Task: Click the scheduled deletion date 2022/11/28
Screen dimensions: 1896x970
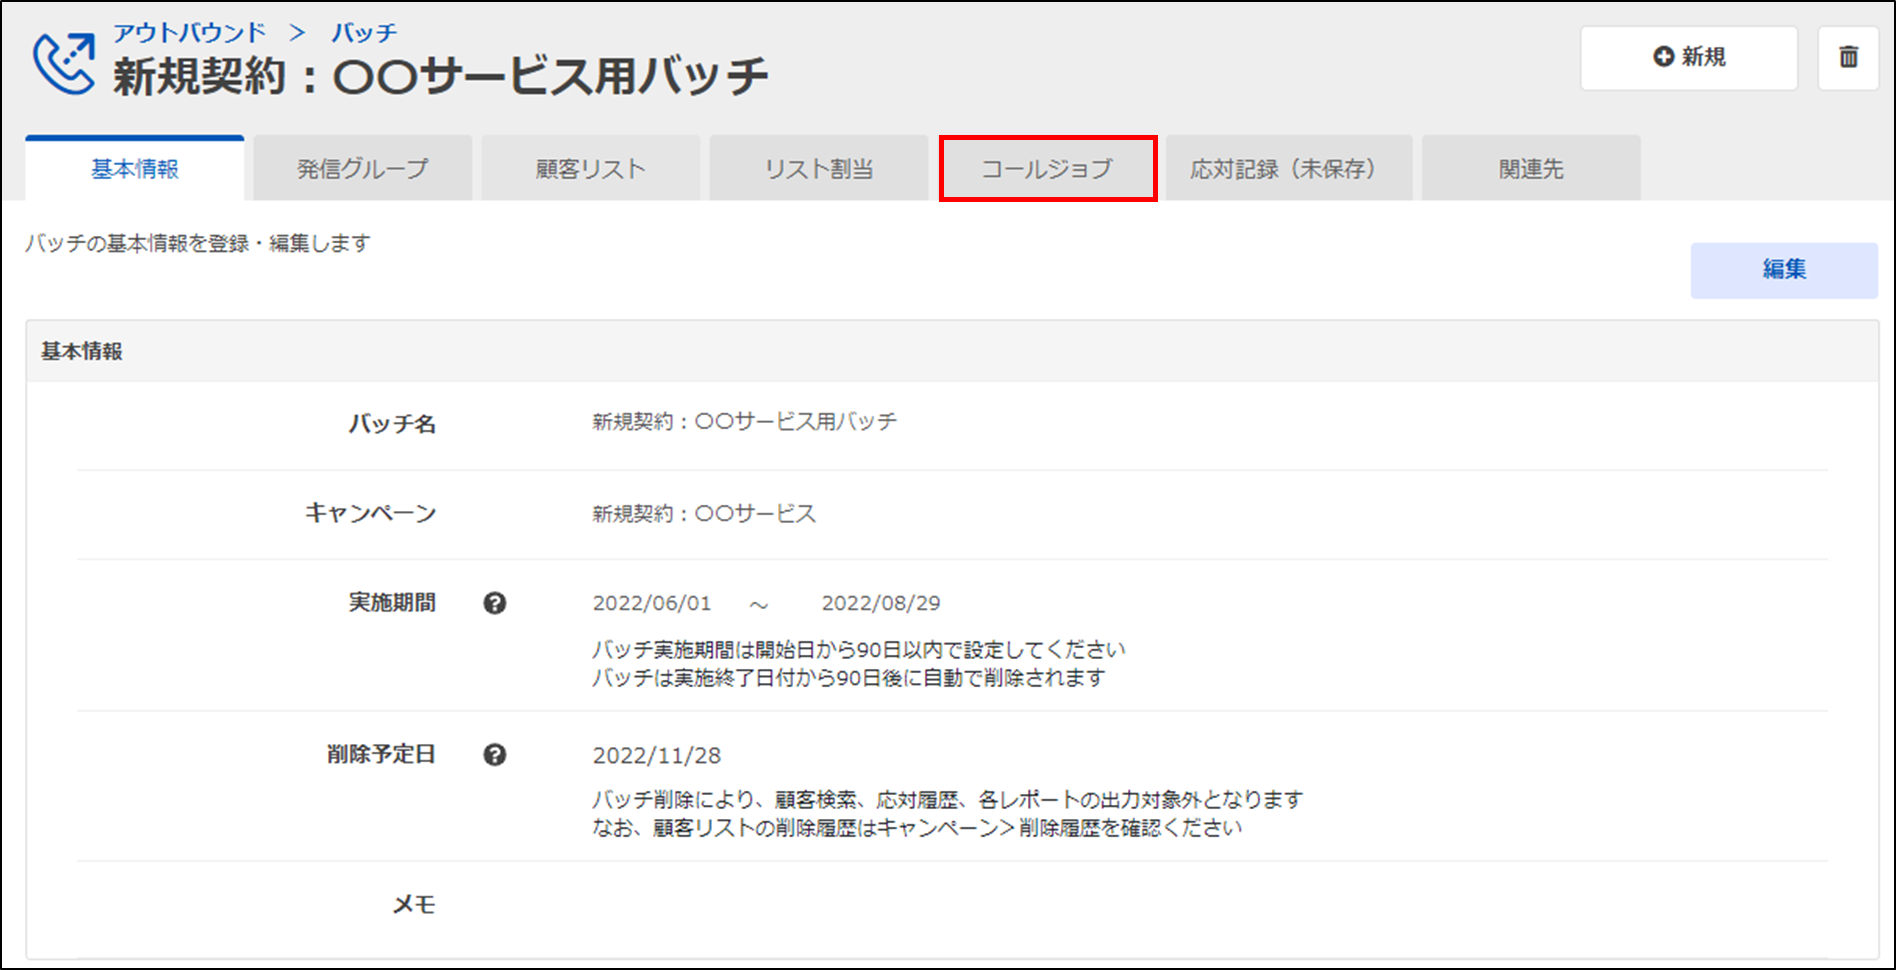Action: [657, 756]
